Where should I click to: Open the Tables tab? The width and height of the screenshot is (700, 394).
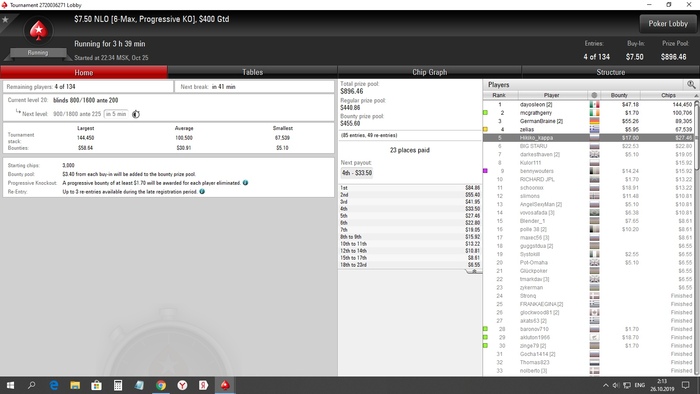252,72
